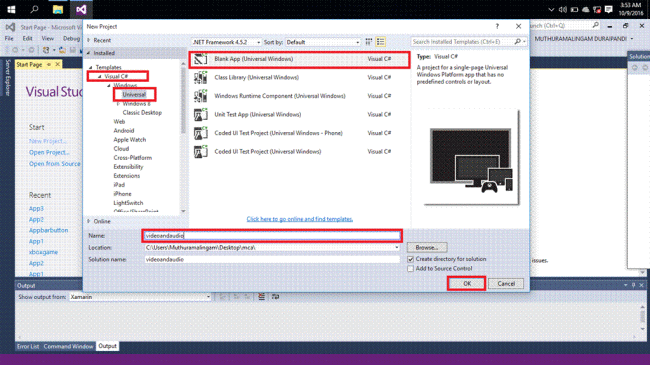
Task: Open recent project xboxgame
Action: tap(44, 252)
